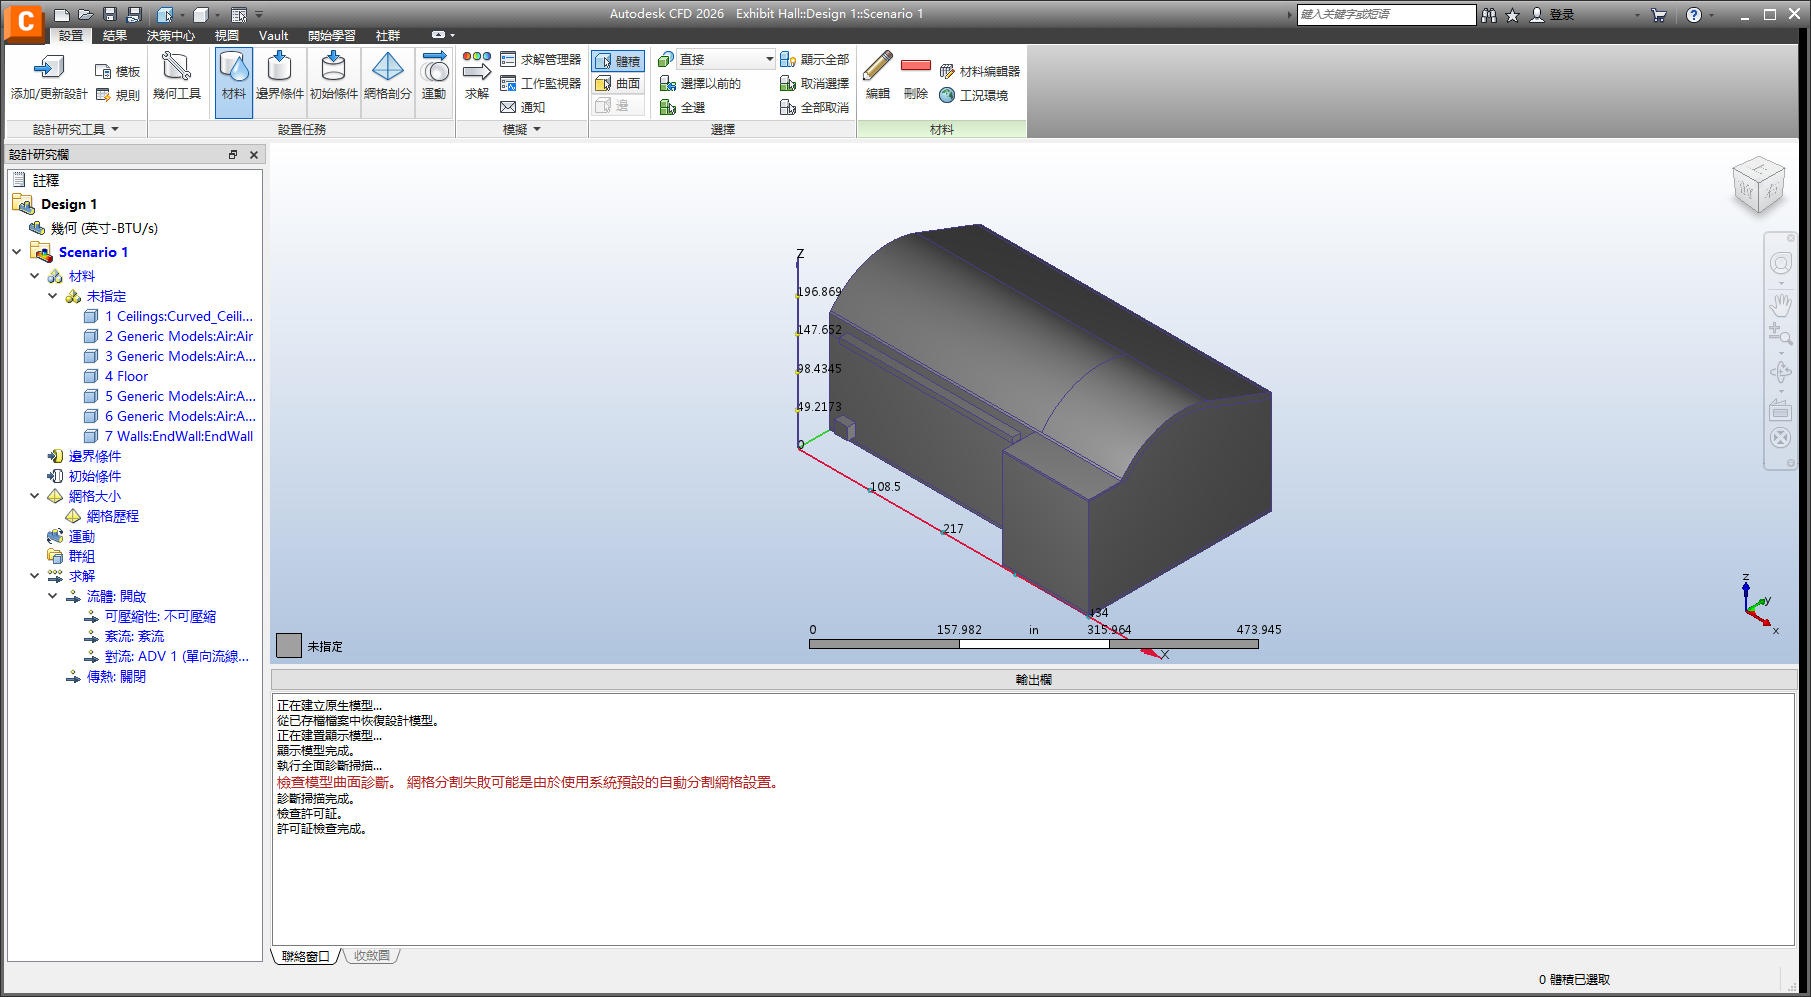Select 網格歷程 tree item
1811x997 pixels.
(112, 516)
